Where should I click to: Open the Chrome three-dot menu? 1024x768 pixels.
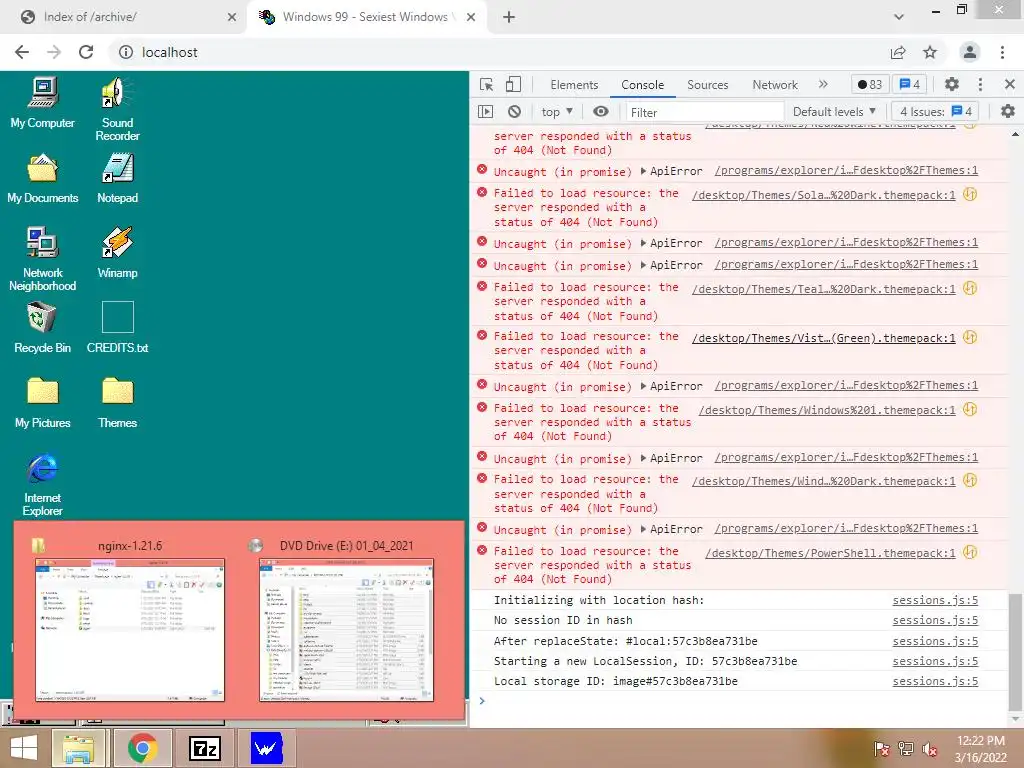click(x=1002, y=52)
